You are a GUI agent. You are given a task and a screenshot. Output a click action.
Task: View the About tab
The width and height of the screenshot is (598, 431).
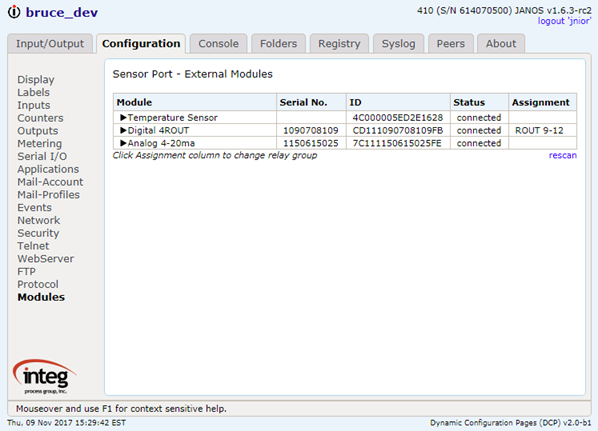click(501, 44)
